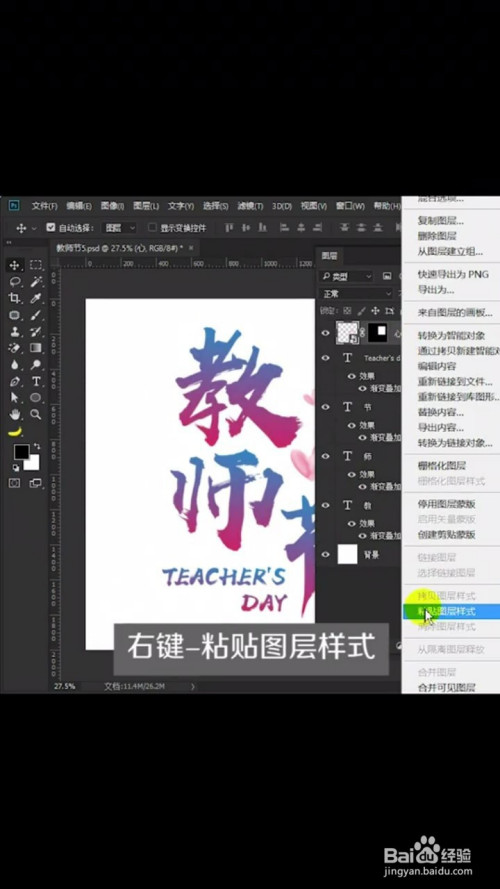Open the 编辑(E) menu
Image resolution: width=500 pixels, height=889 pixels.
tap(79, 206)
